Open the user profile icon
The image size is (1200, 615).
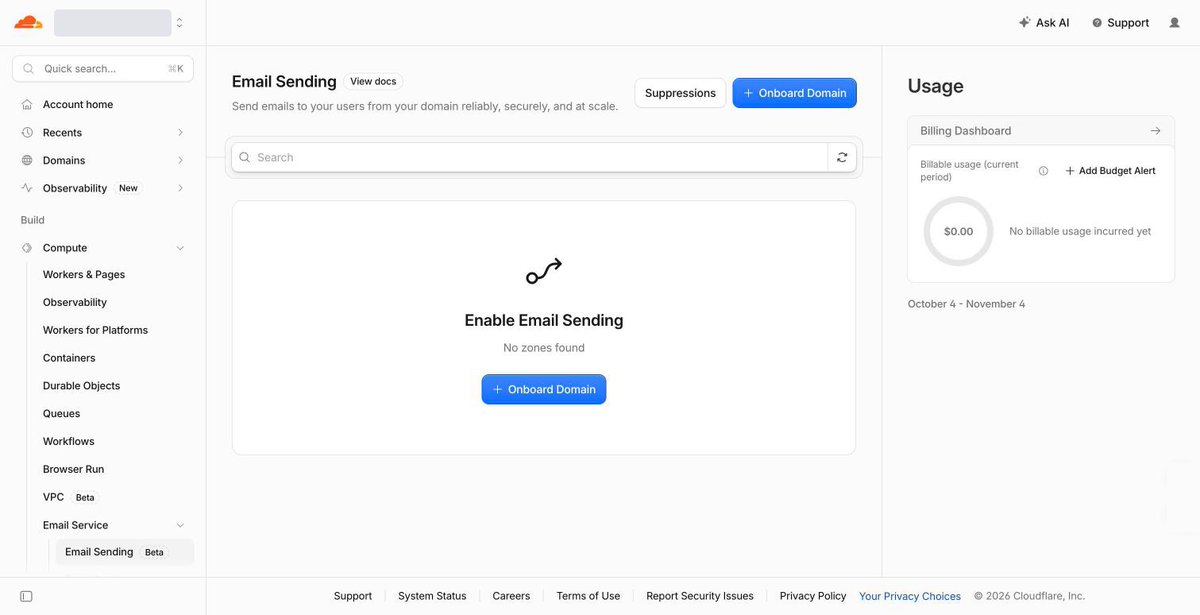(x=1174, y=22)
